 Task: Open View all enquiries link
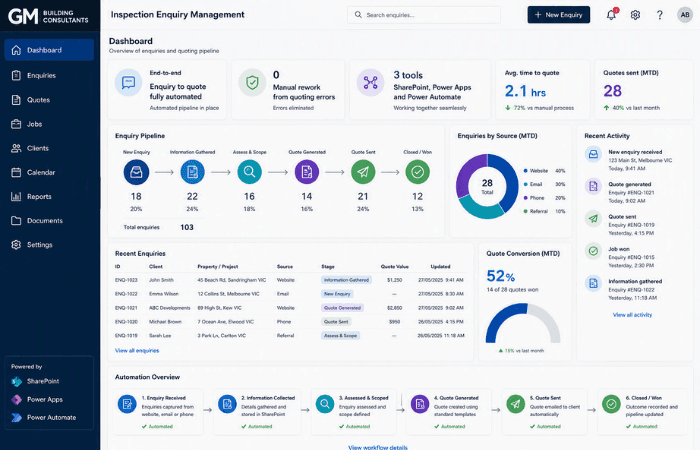pos(137,350)
